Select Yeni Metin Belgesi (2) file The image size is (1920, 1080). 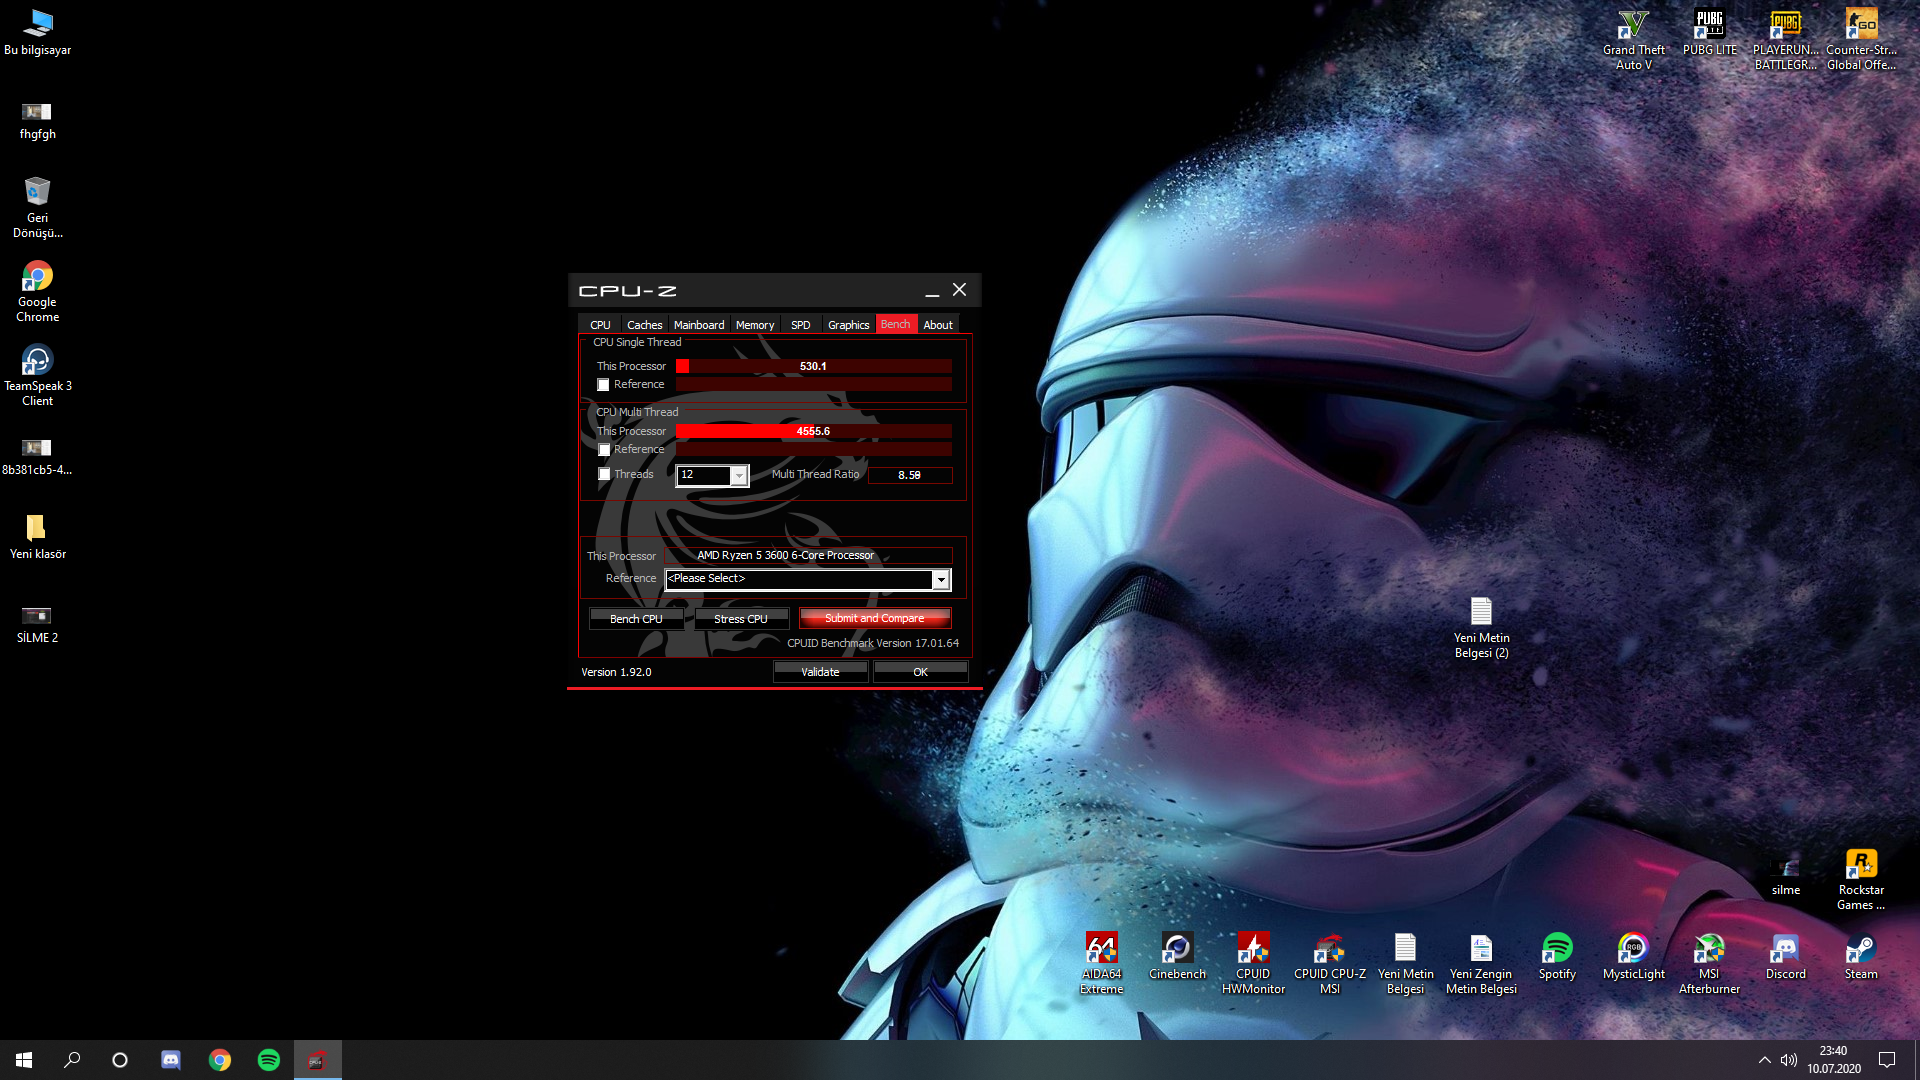pyautogui.click(x=1481, y=627)
